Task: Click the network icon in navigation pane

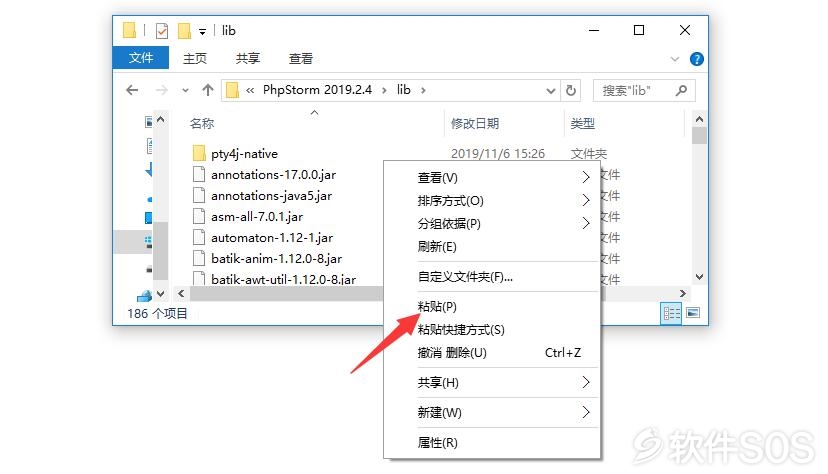Action: point(145,296)
